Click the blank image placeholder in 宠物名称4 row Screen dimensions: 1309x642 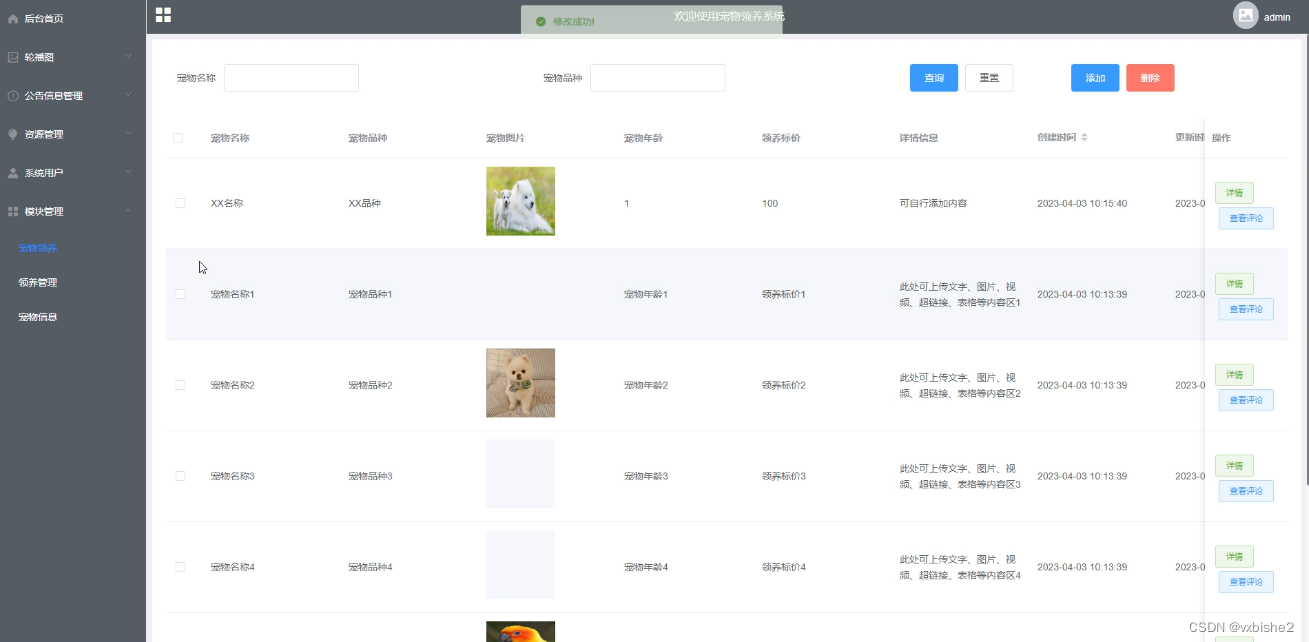pos(520,565)
